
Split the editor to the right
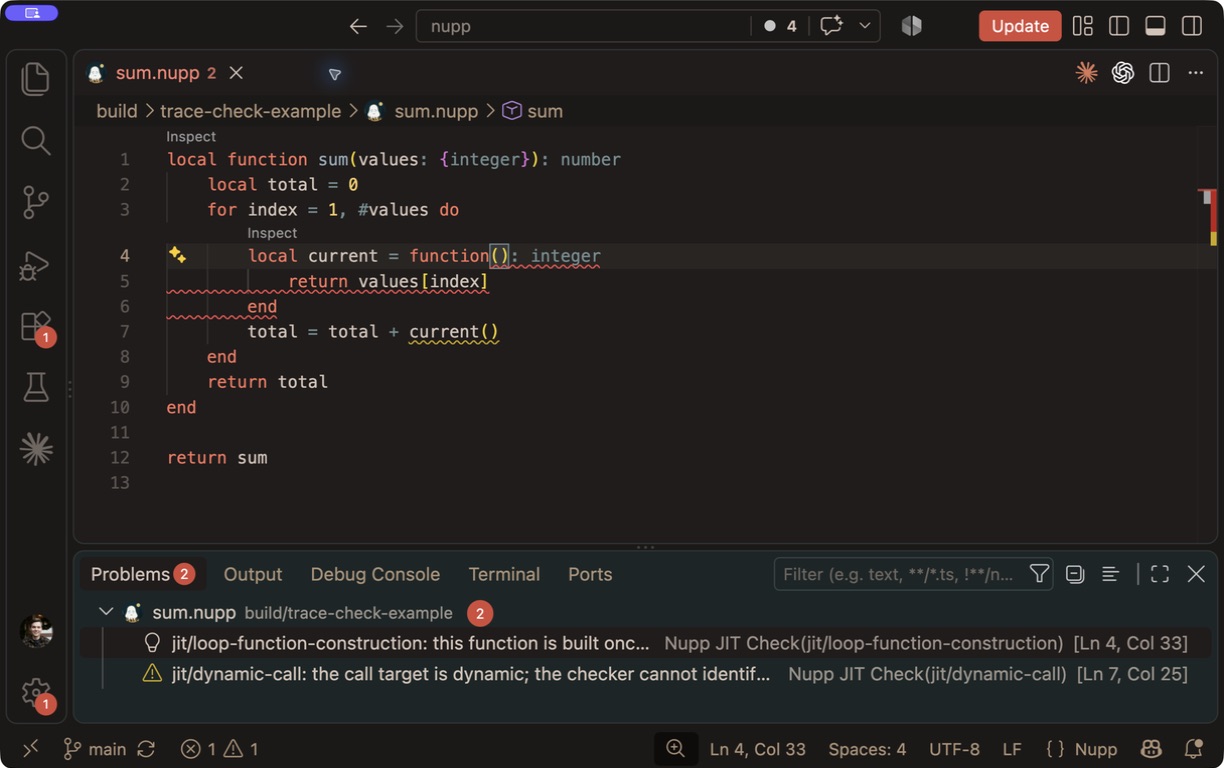click(x=1159, y=73)
